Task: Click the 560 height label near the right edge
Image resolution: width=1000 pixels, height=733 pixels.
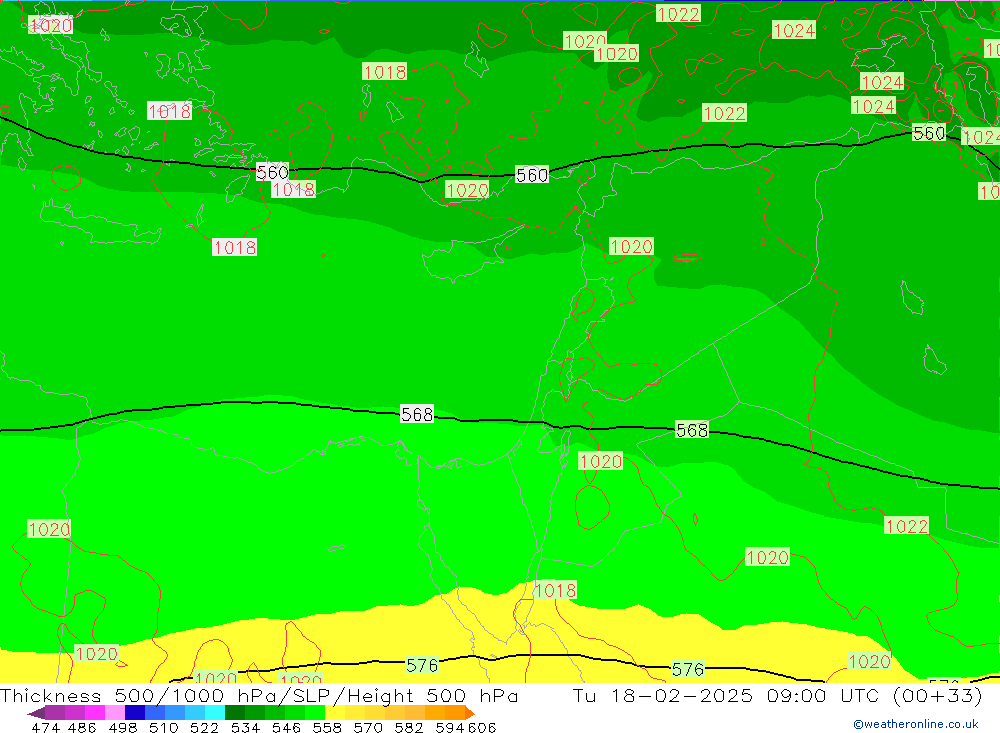Action: [x=929, y=133]
